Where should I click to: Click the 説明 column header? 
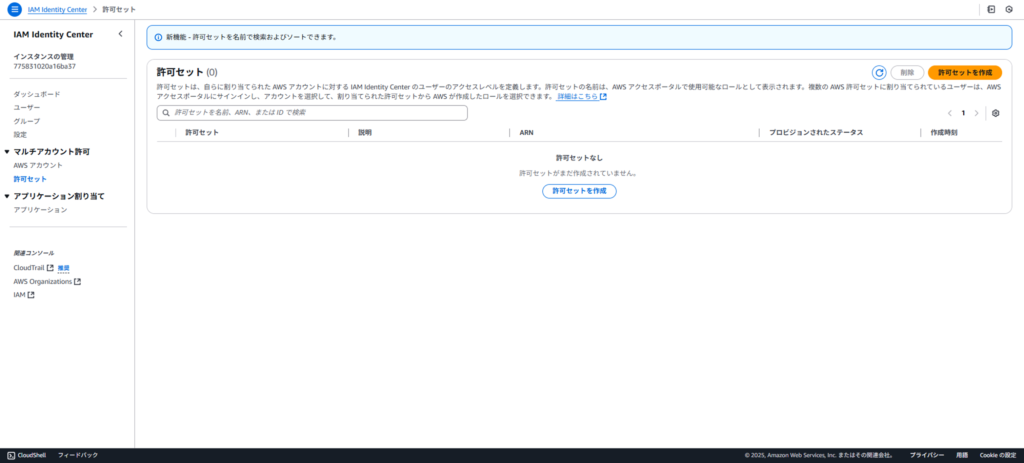(364, 133)
